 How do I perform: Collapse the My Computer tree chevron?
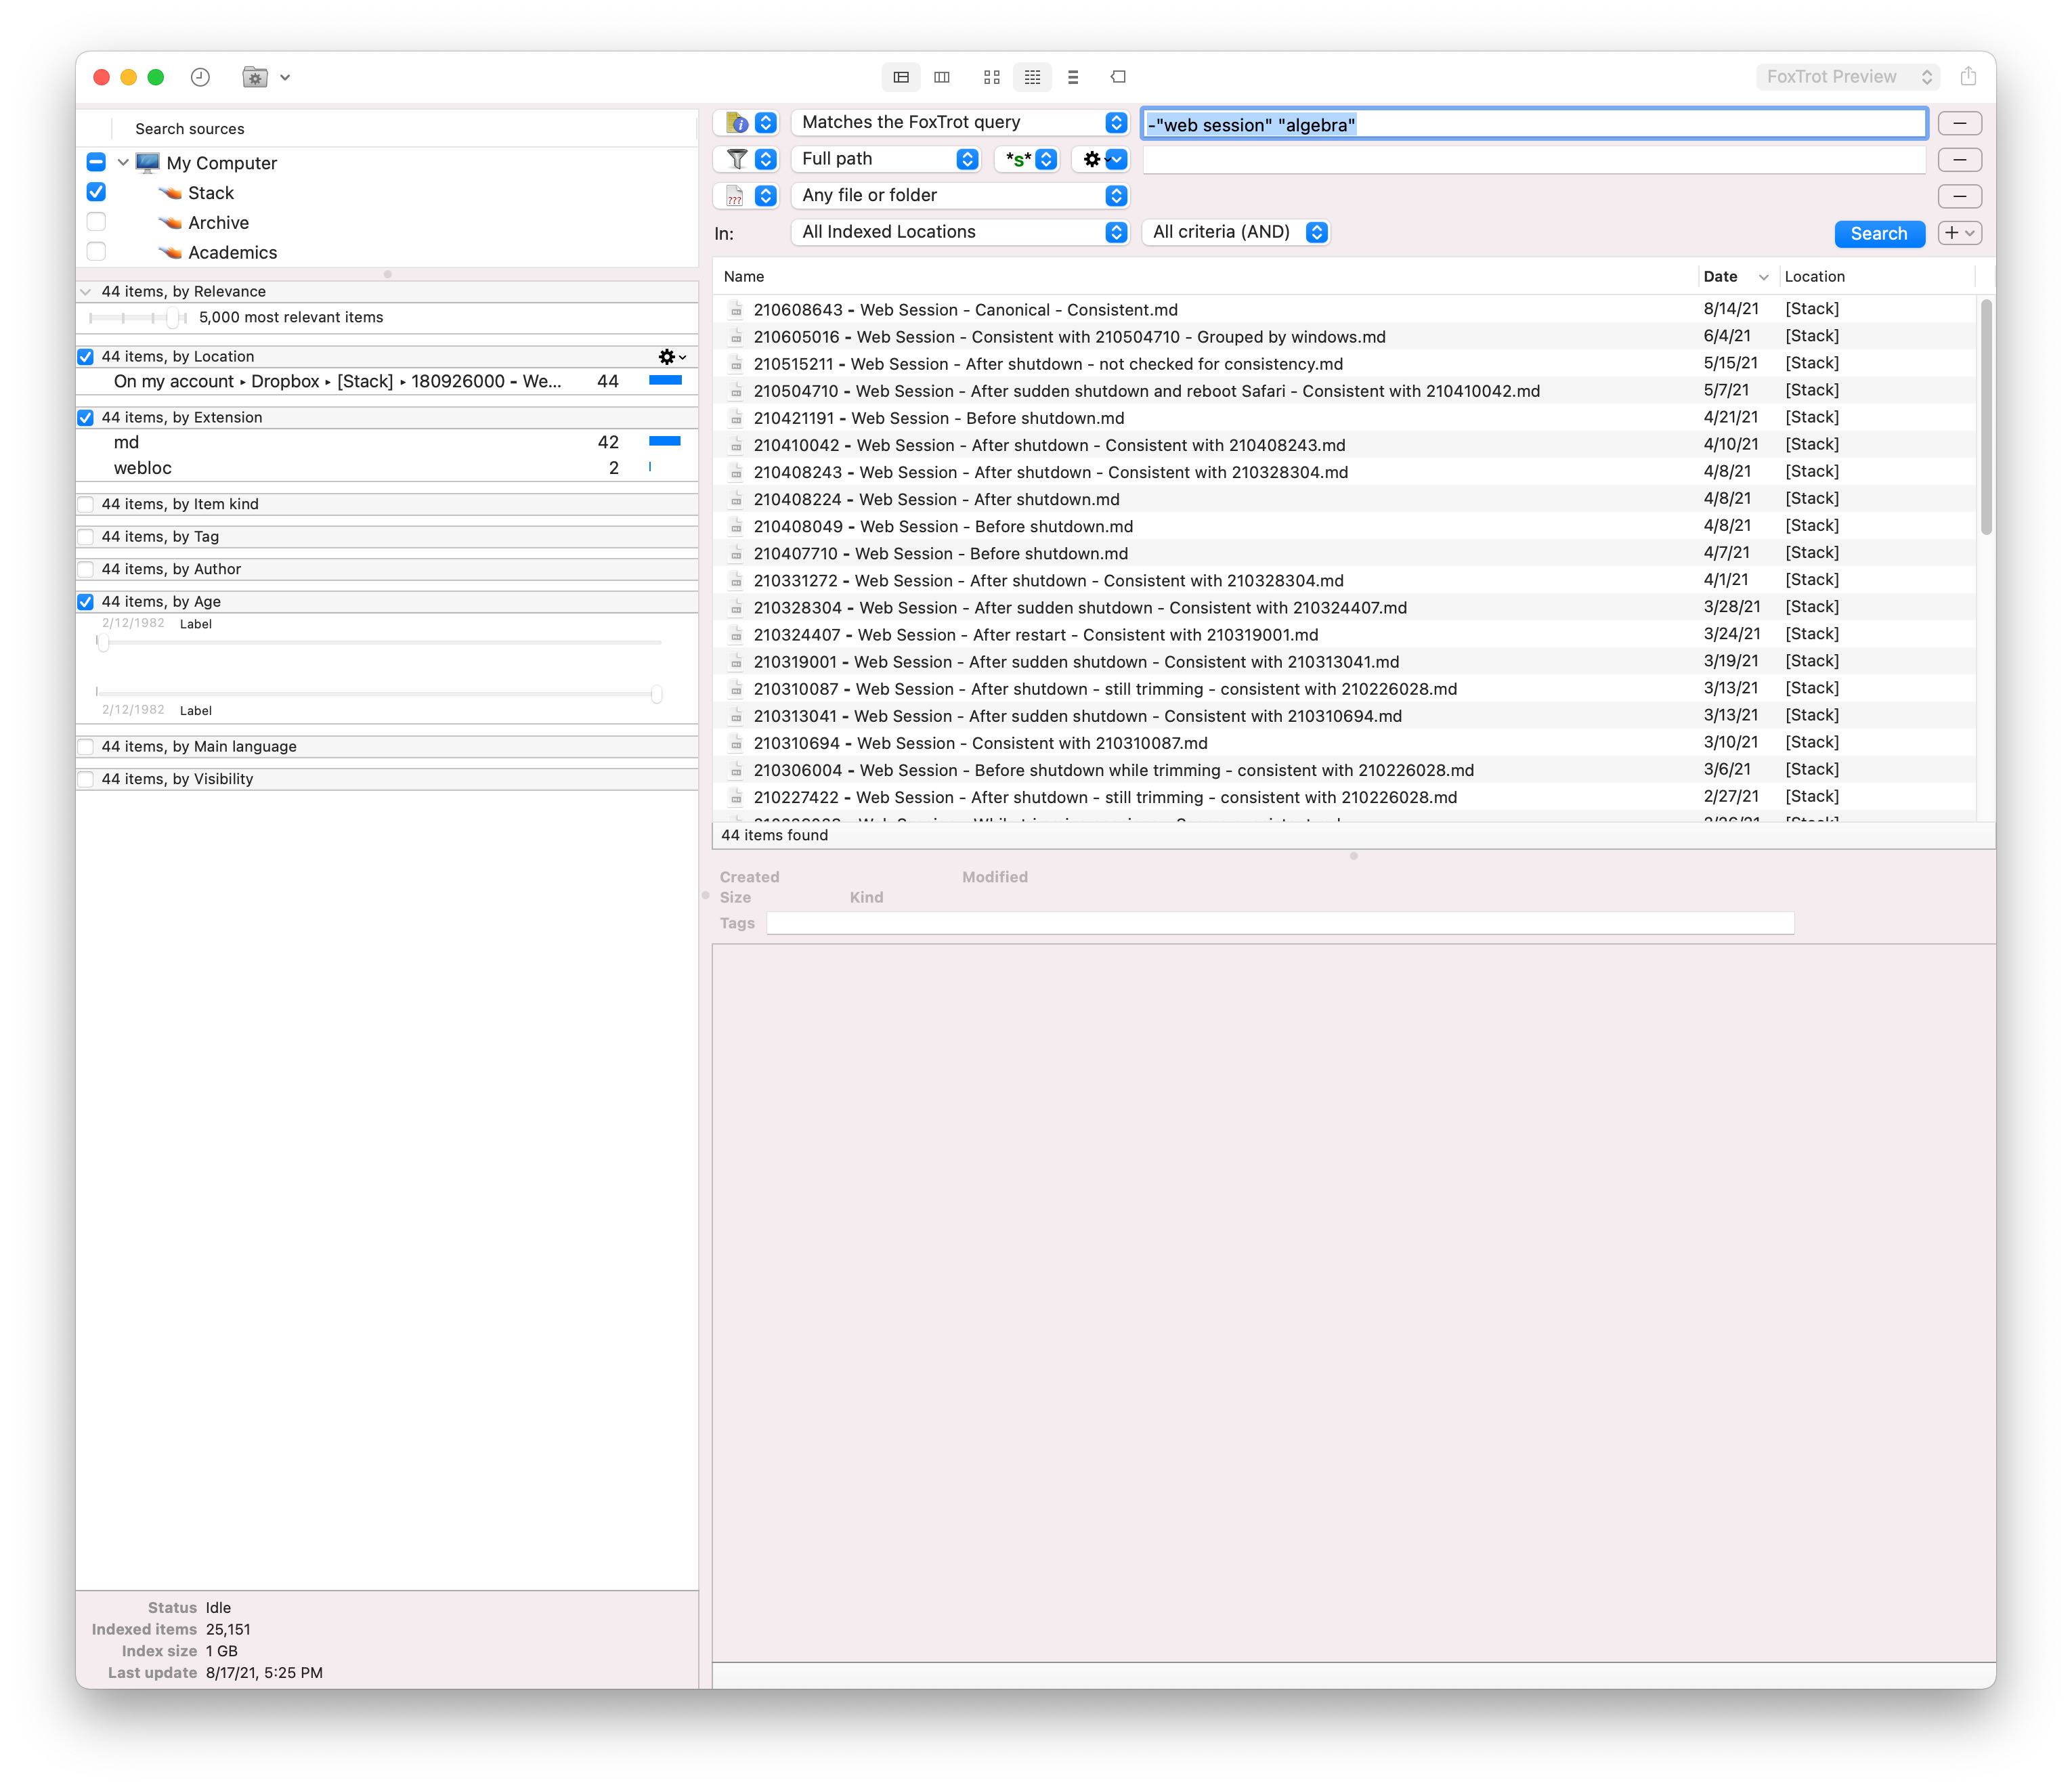tap(123, 162)
